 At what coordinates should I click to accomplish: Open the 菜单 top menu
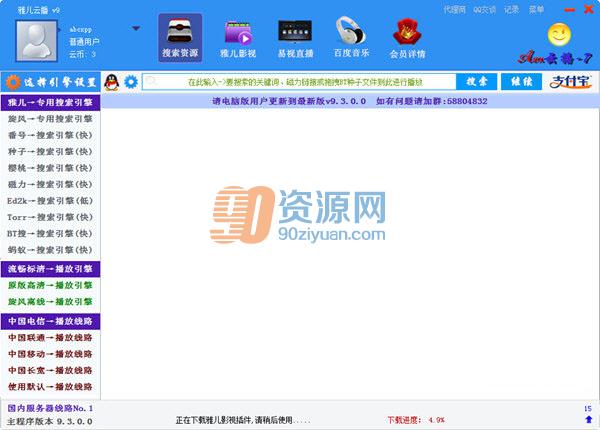pos(536,10)
